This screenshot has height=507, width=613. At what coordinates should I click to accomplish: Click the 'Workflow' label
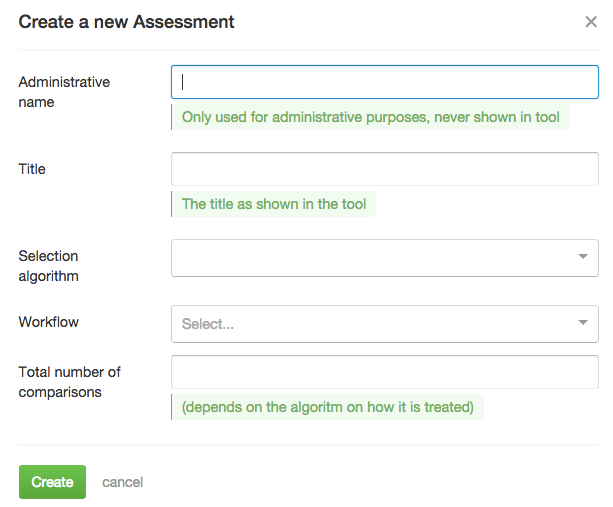(x=48, y=322)
